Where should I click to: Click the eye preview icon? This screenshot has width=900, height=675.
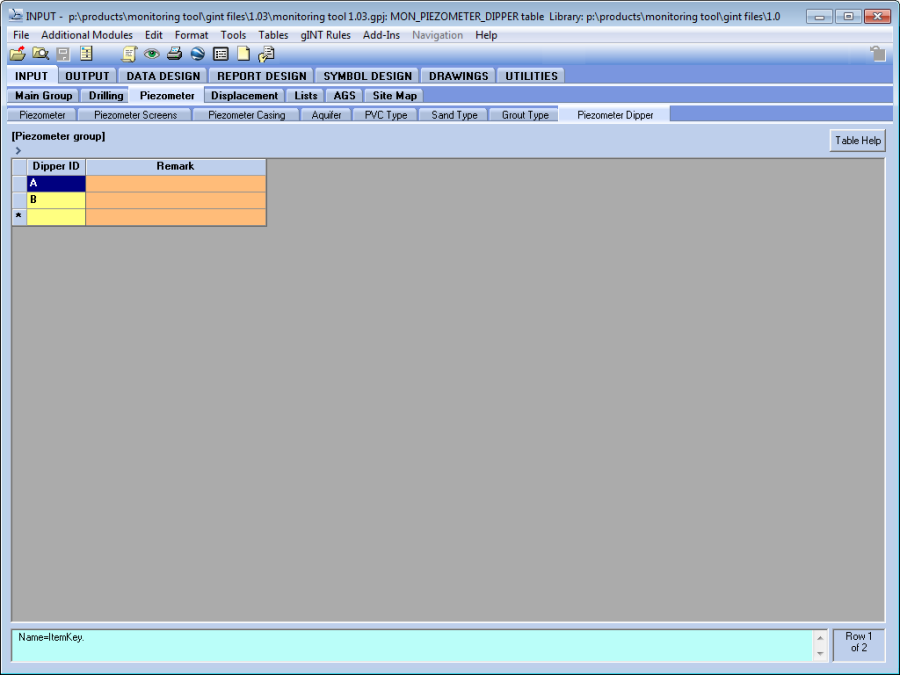152,54
